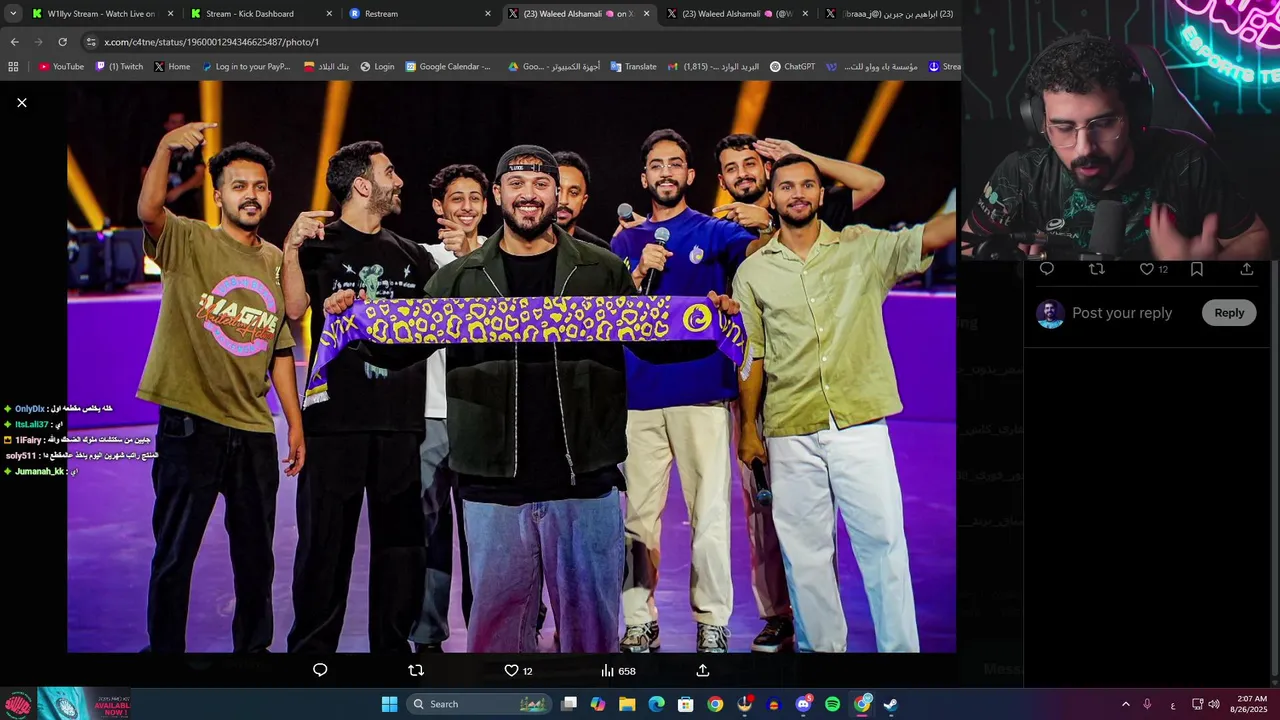Open the YouTube bookmark
Viewport: 1280px width, 720px height.
coord(61,67)
